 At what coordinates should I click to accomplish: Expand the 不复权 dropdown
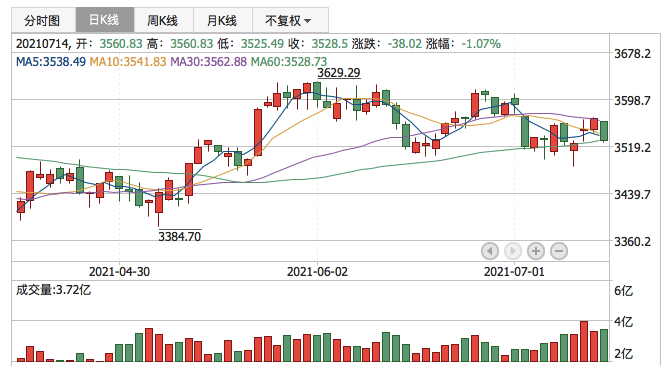click(290, 20)
